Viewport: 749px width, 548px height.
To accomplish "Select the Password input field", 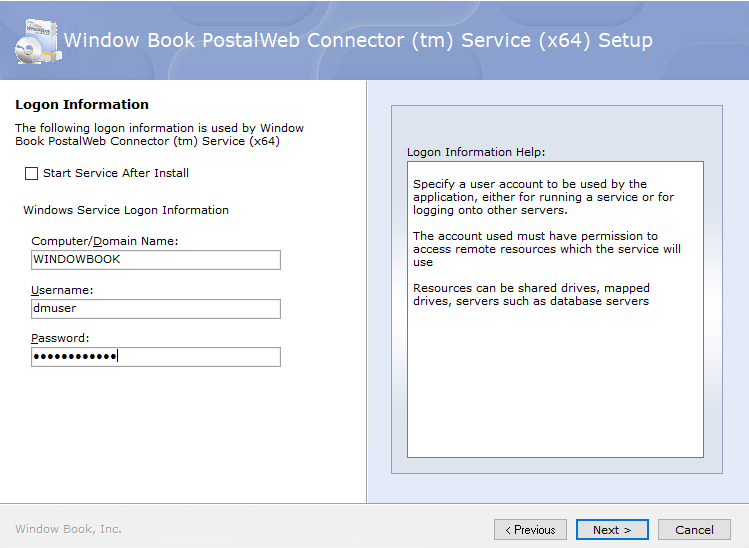I will [156, 357].
